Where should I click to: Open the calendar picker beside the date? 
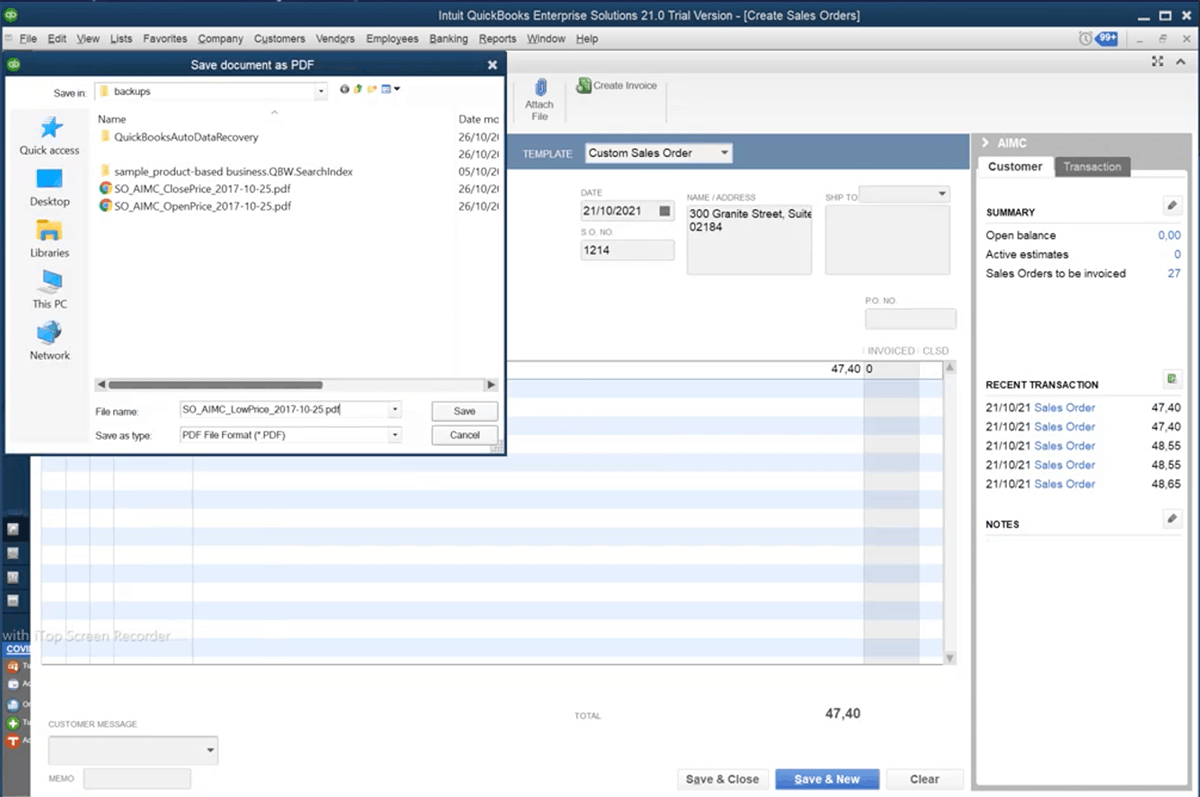[665, 211]
